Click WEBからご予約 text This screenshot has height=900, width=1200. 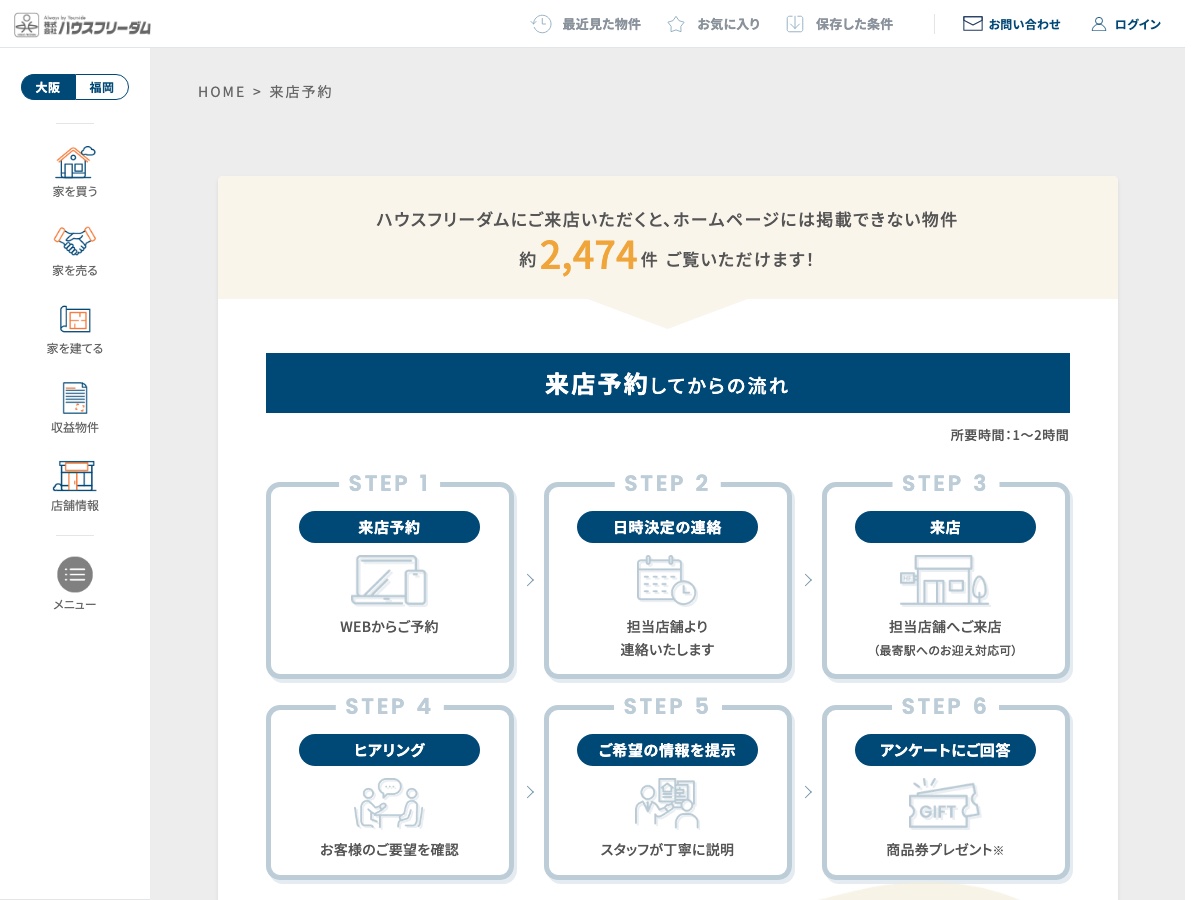[389, 627]
